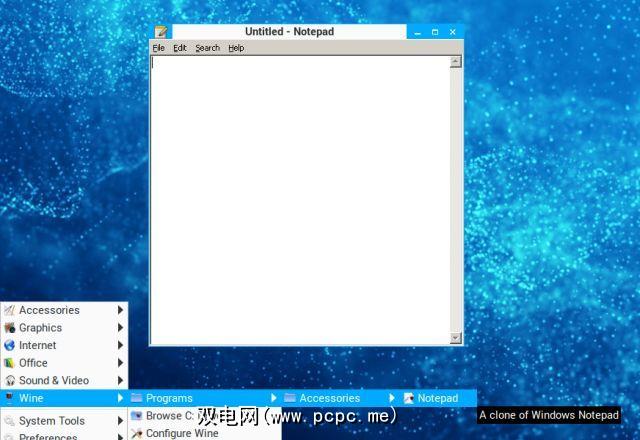Open the Sound & Video menu category
Screen dimensions: 640x440
(64, 380)
